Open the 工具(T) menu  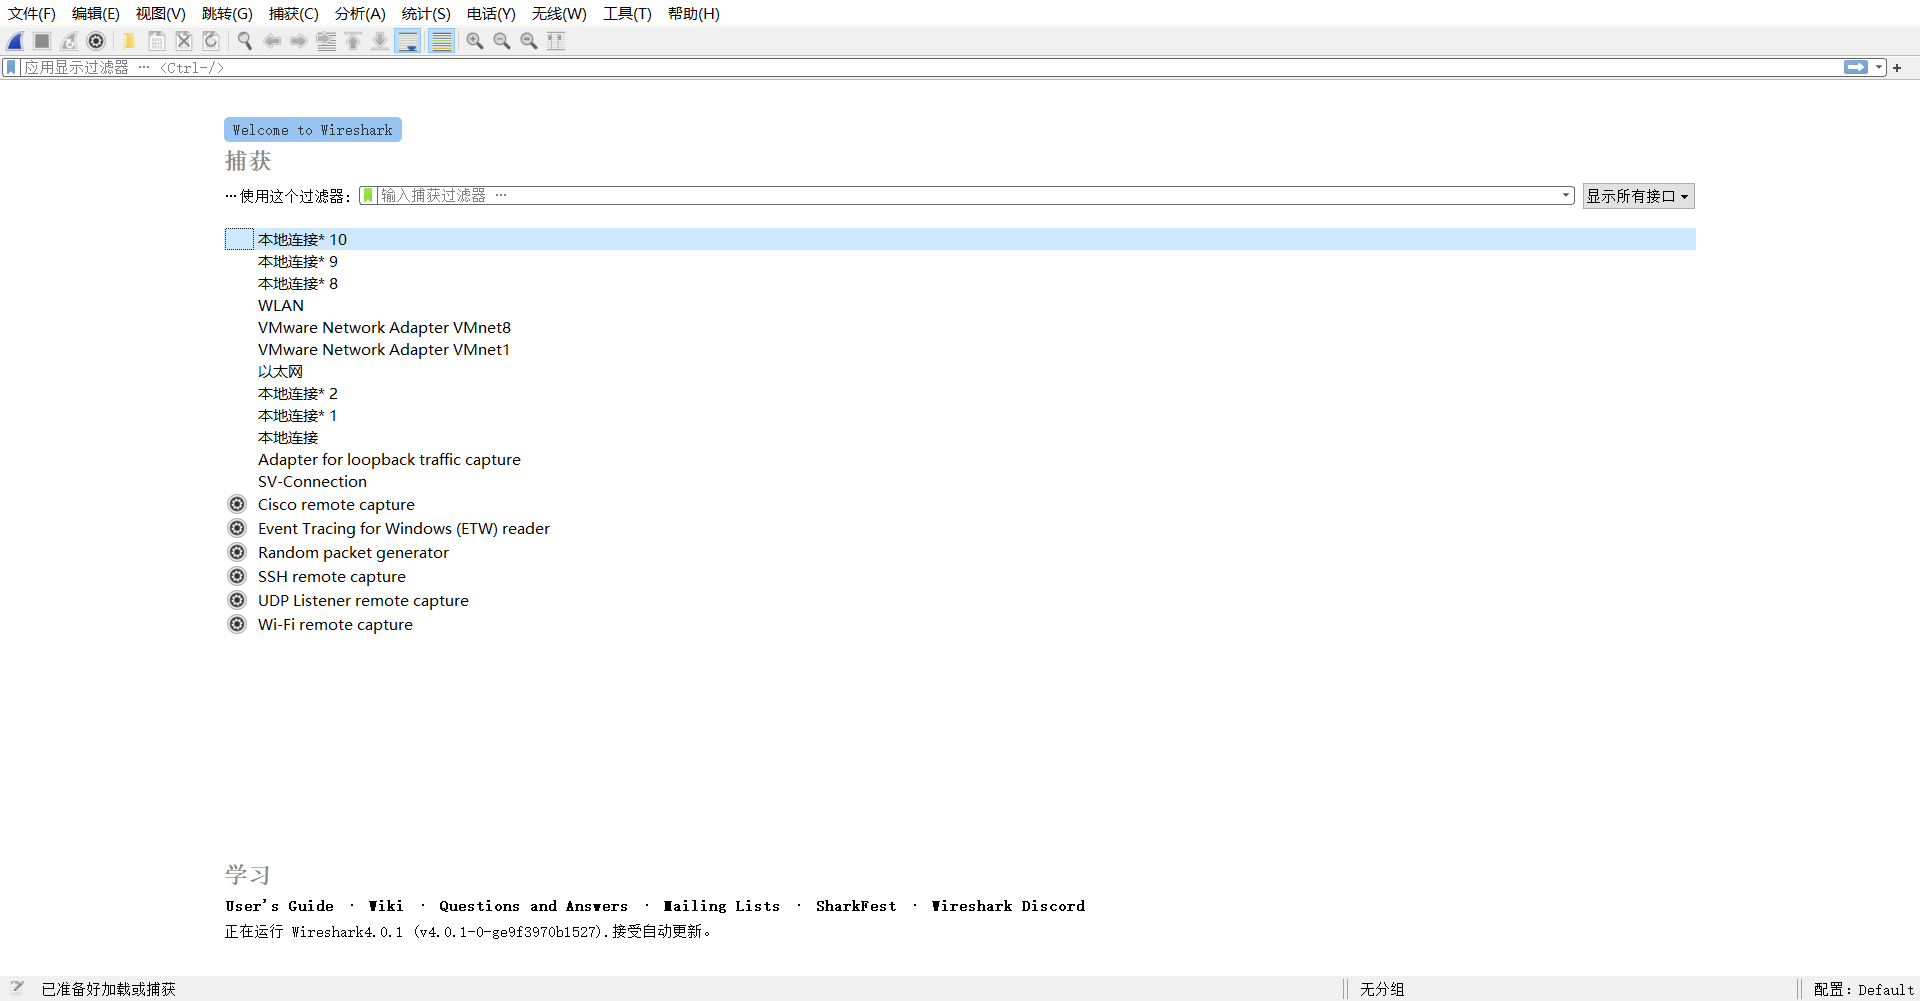pos(627,14)
